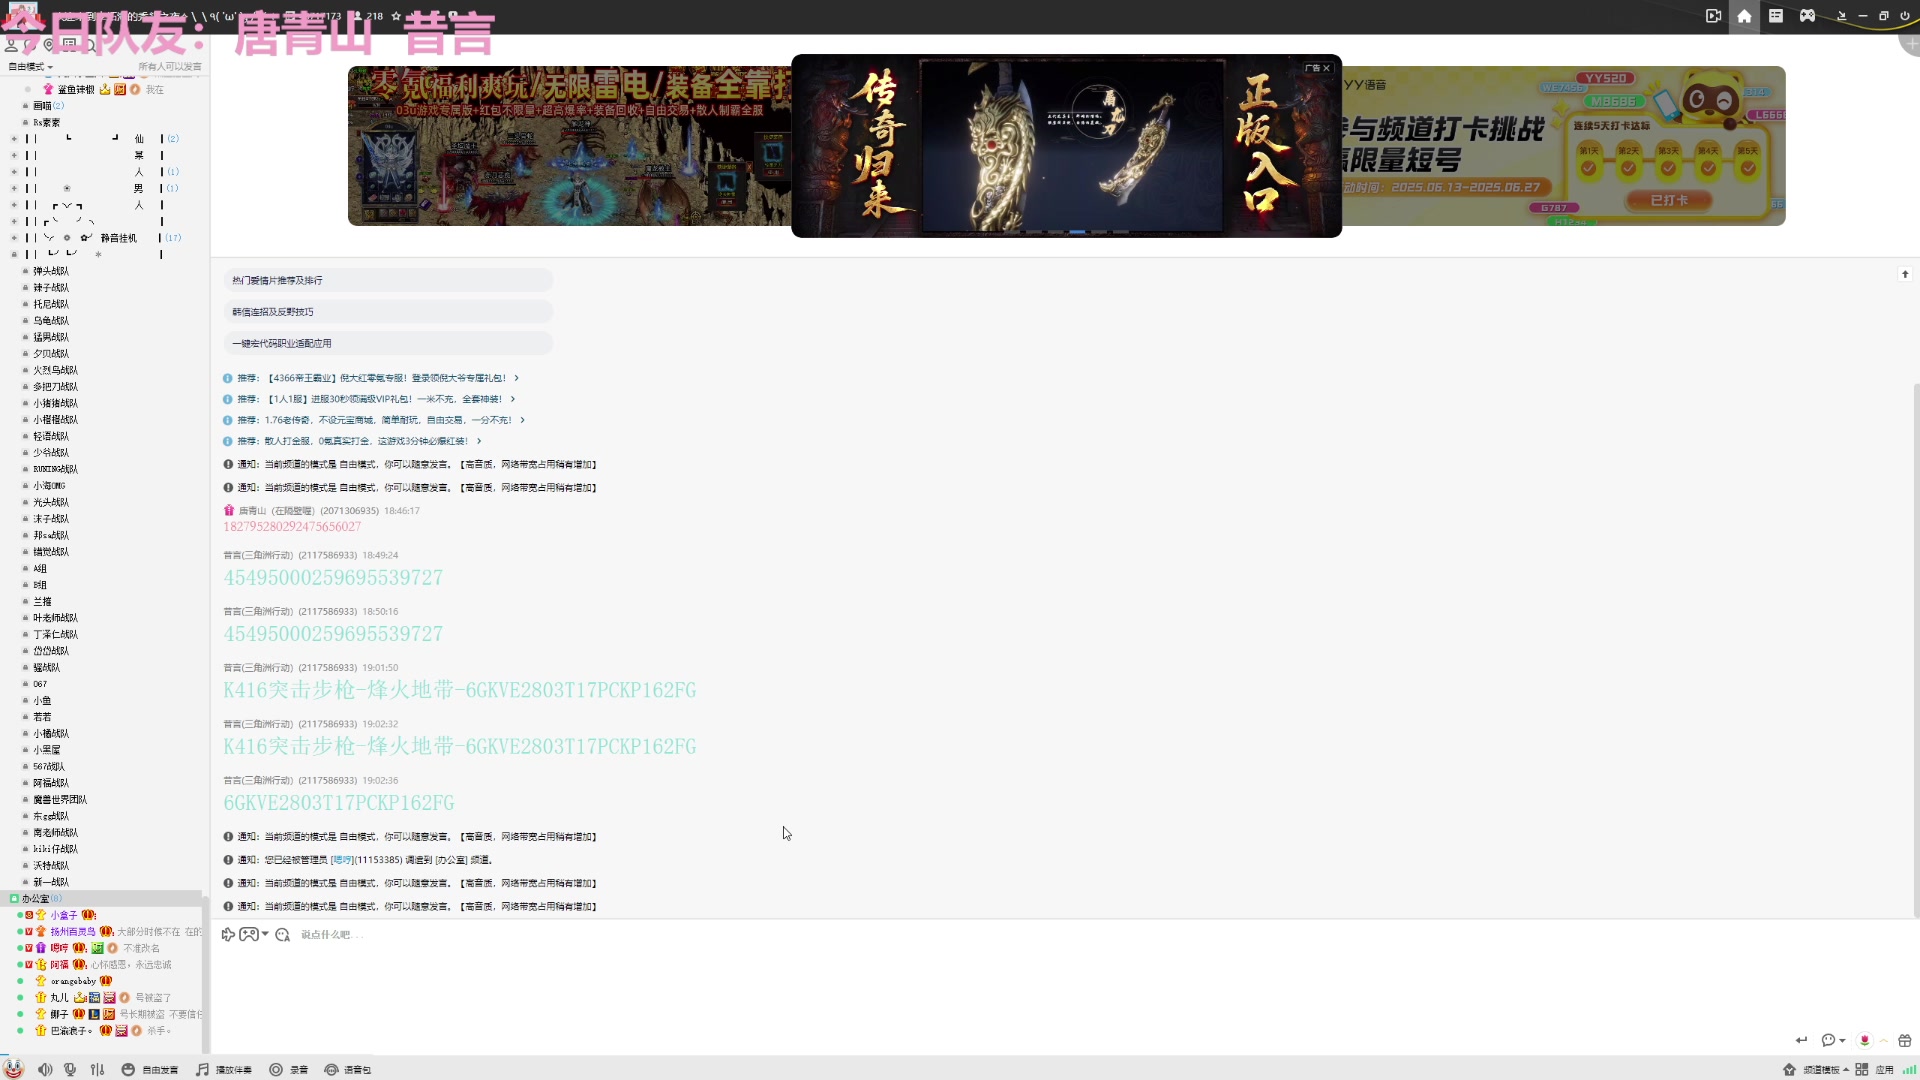Viewport: 1920px width, 1080px height.
Task: Select 辣子战队 channel
Action: [51, 288]
